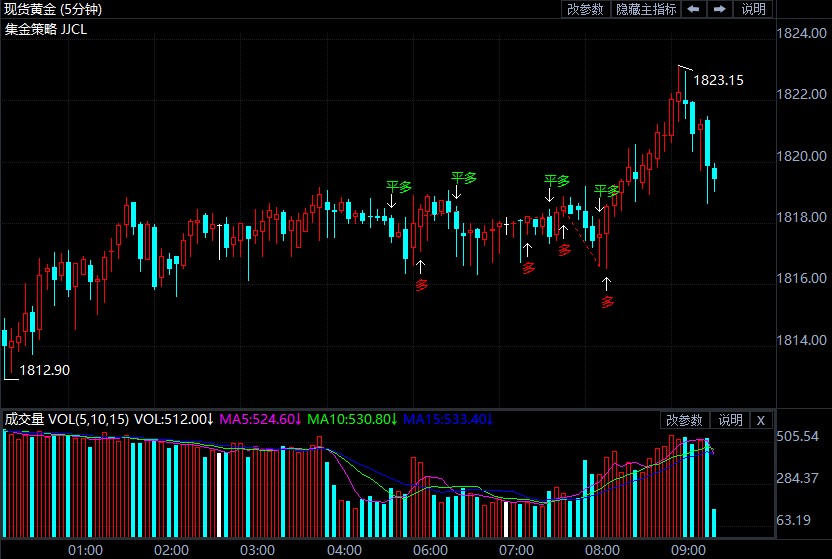
Task: Click the 1814.00 price axis label
Action: 801,340
